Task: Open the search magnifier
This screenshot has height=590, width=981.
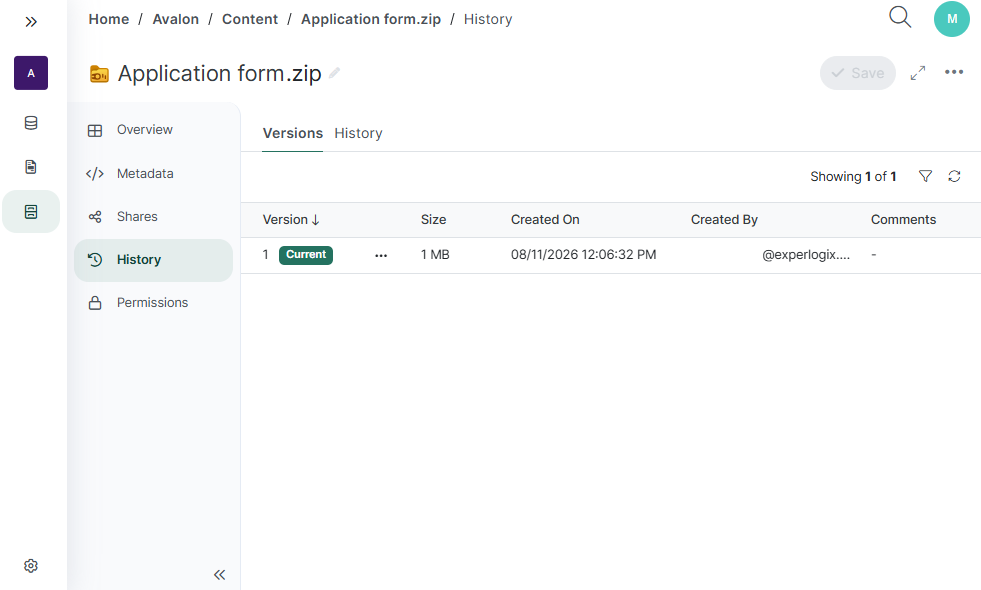Action: click(x=900, y=18)
